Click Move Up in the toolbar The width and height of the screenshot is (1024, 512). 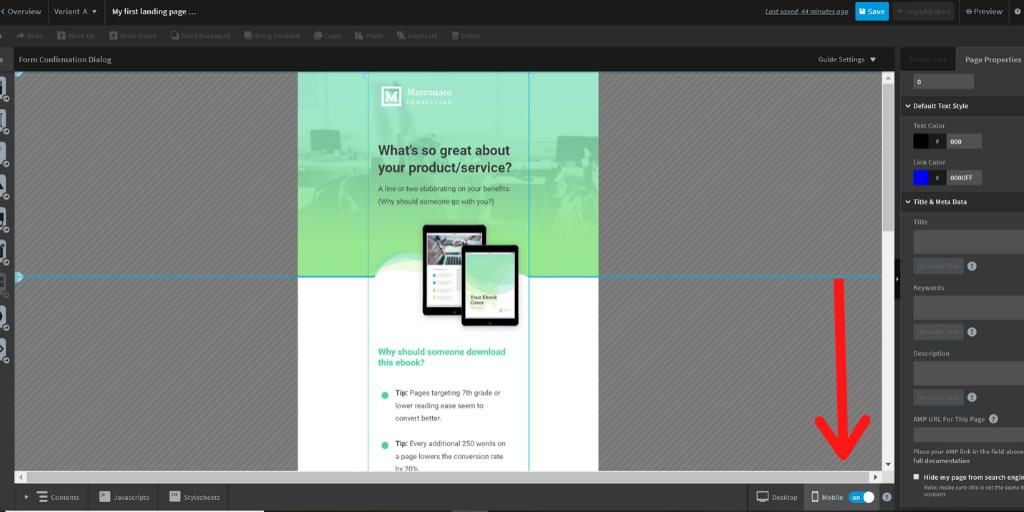[76, 36]
